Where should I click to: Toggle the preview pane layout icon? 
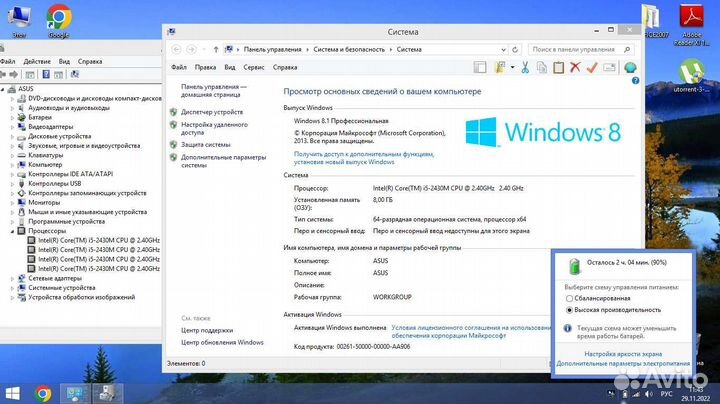pos(480,67)
